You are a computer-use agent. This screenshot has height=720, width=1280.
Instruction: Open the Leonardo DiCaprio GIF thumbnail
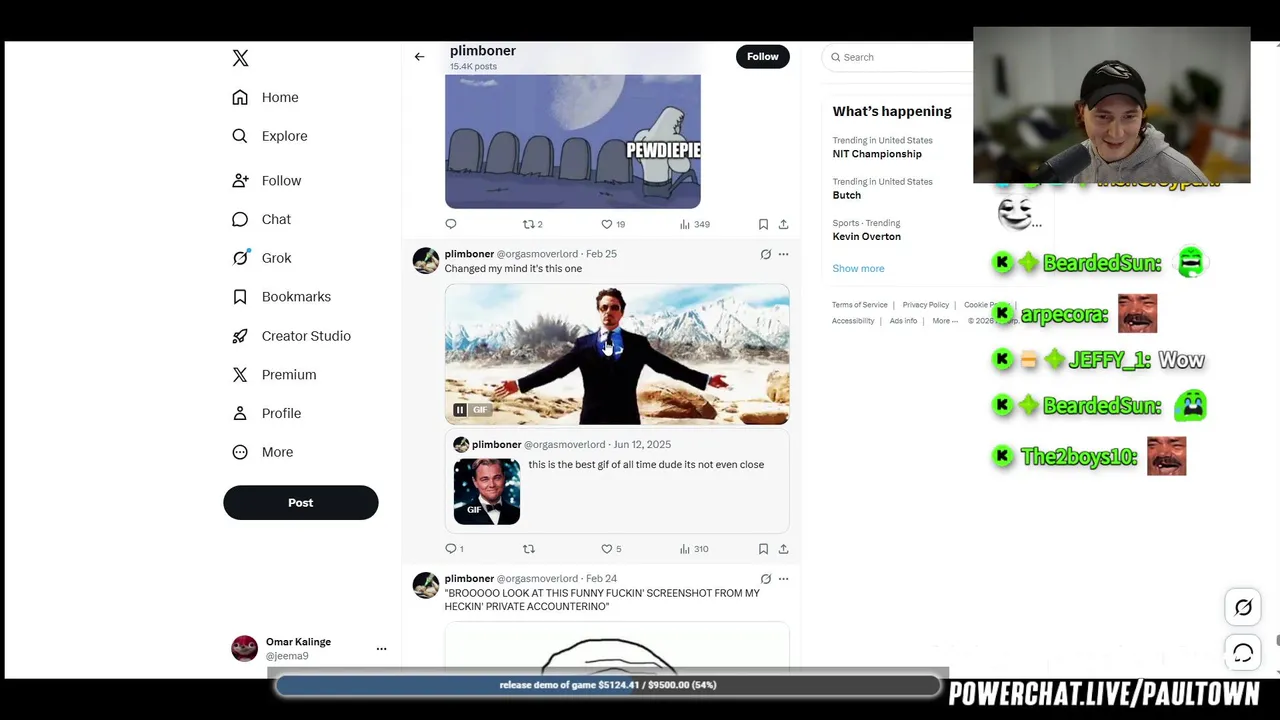487,492
